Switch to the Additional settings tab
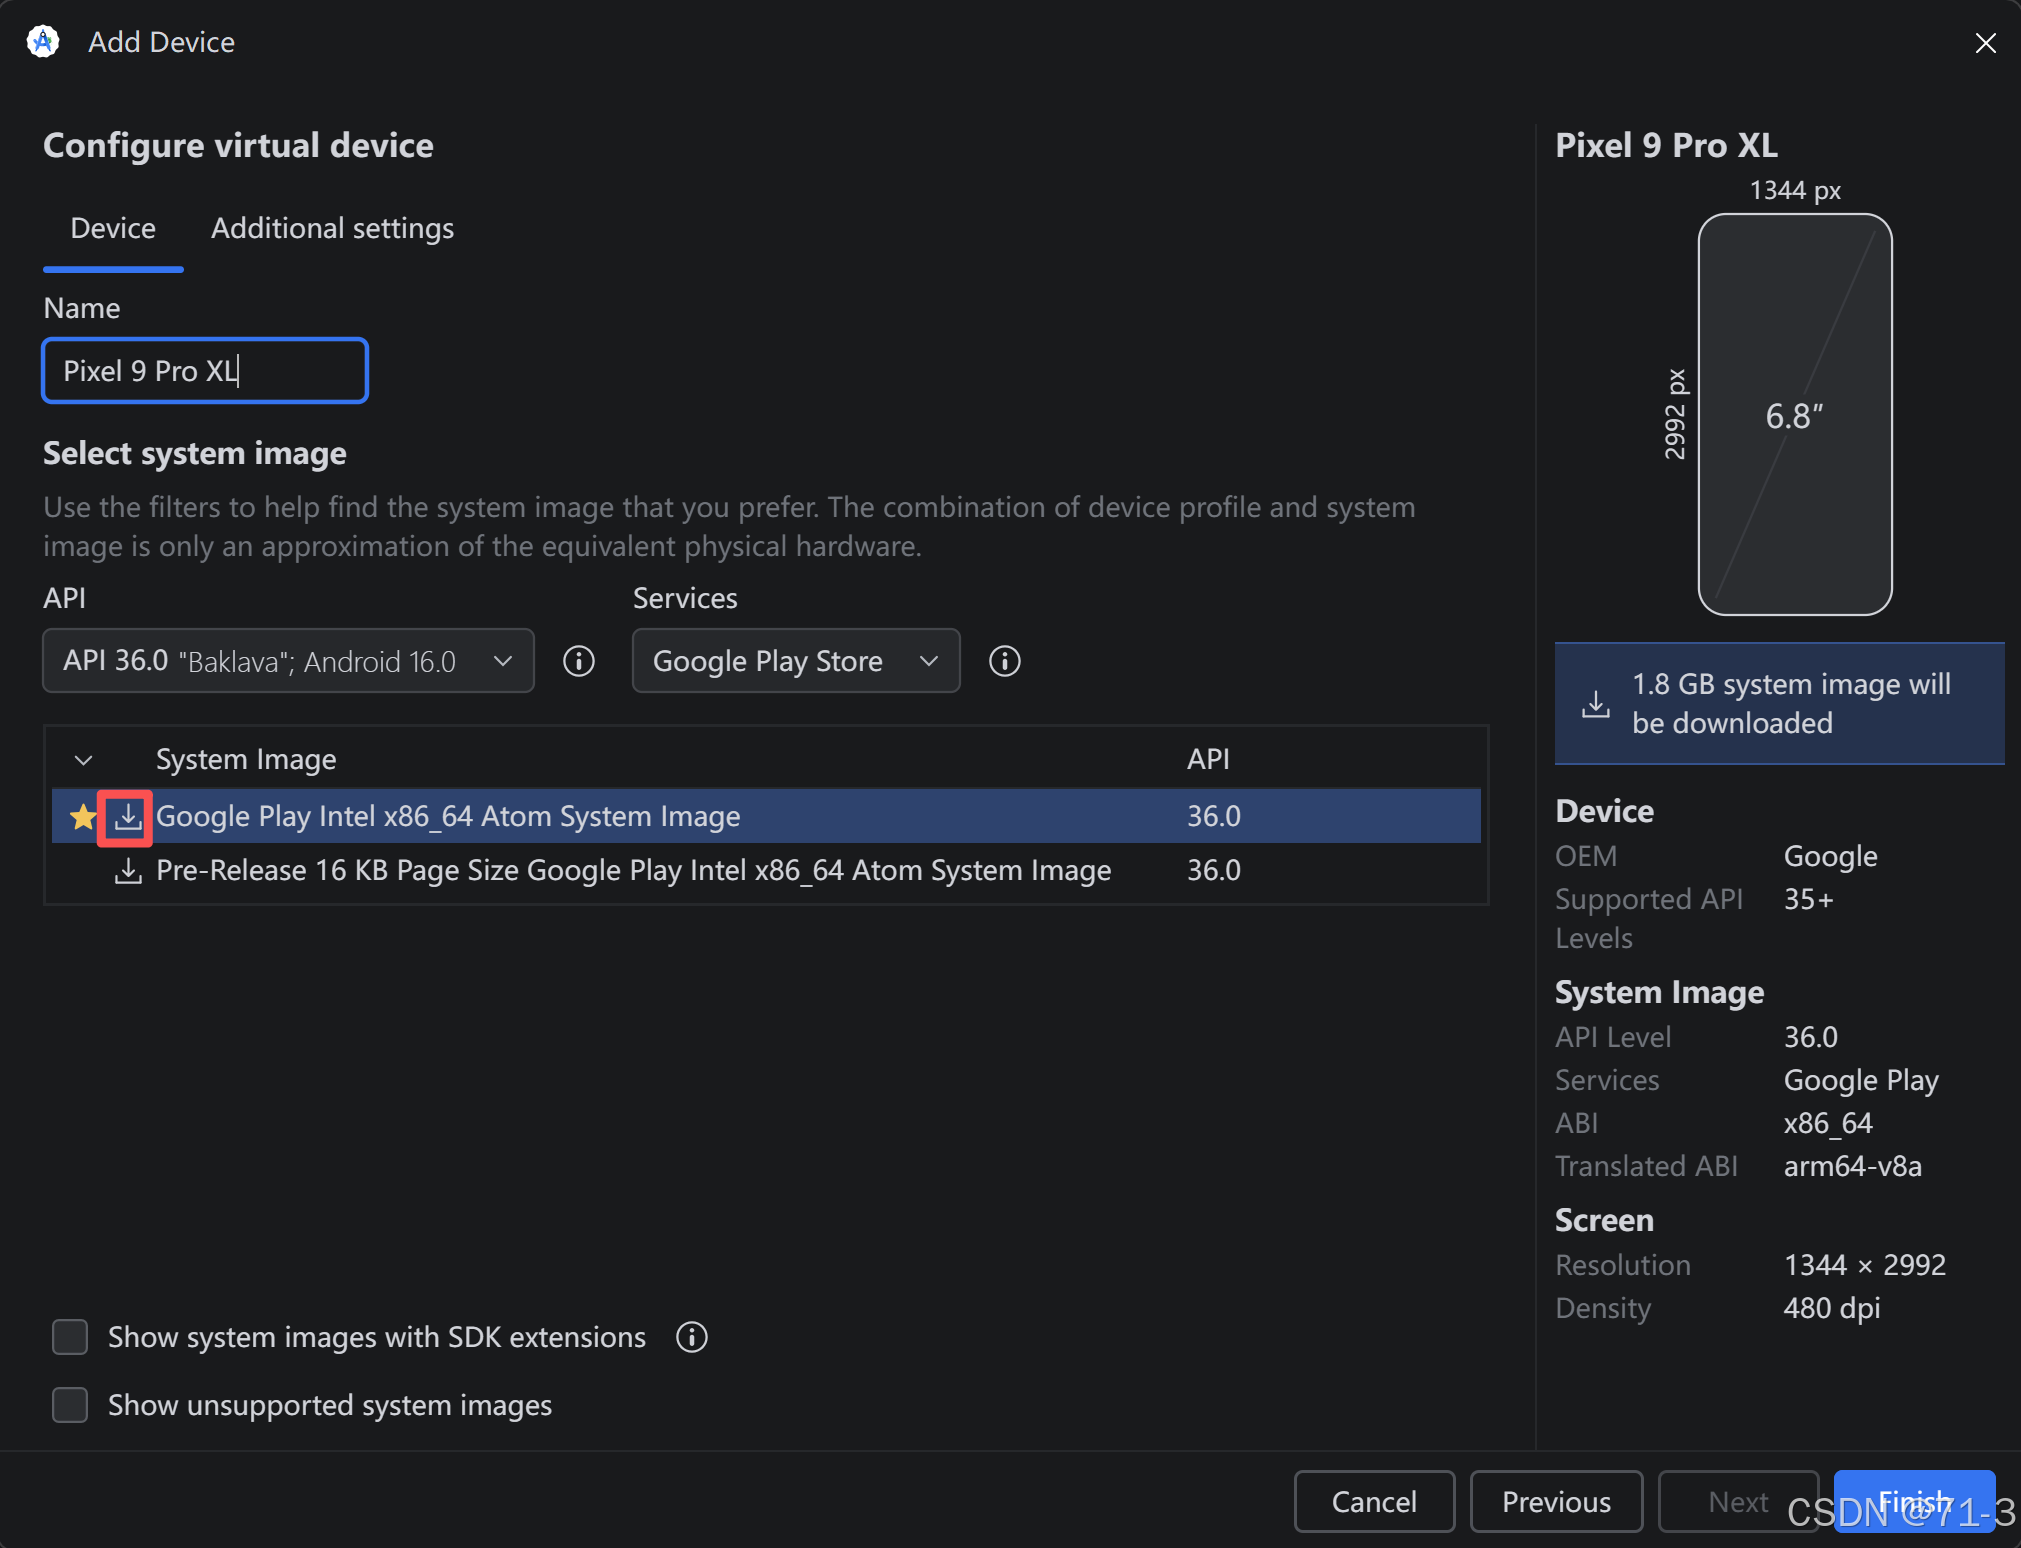2021x1548 pixels. [332, 229]
